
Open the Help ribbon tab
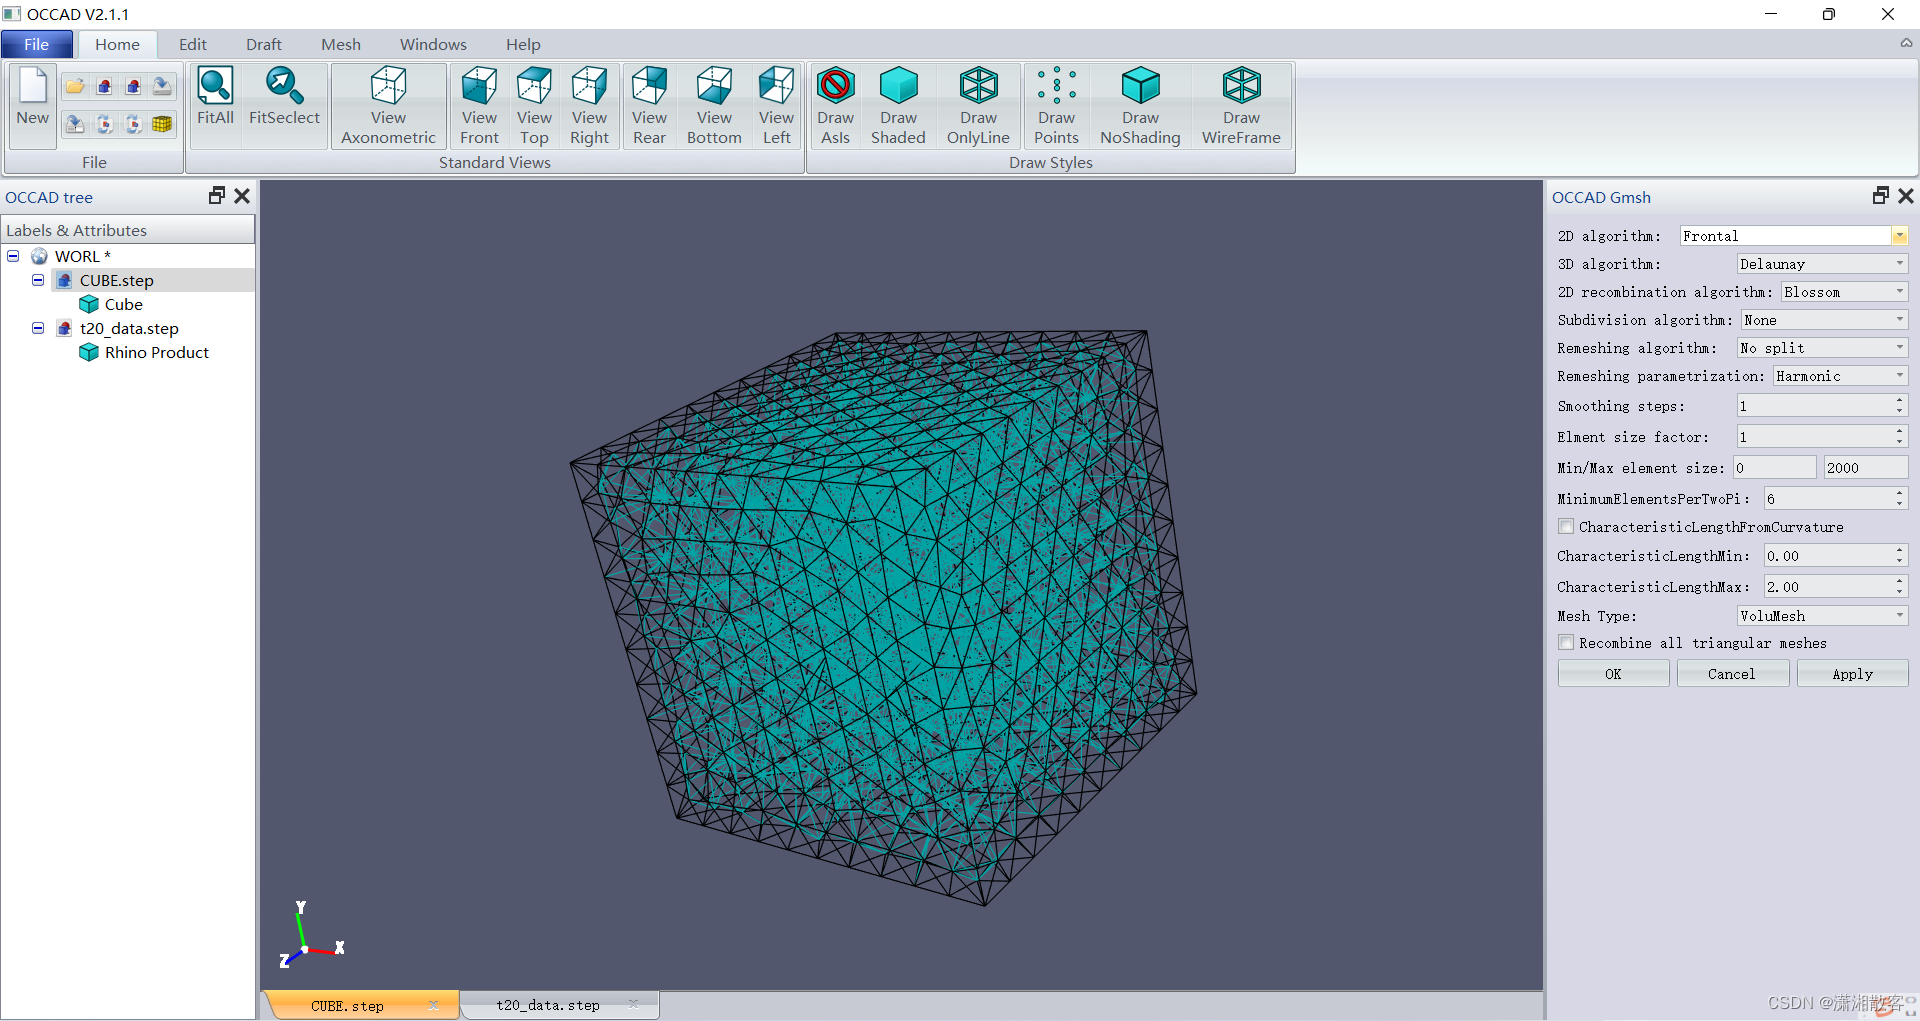point(523,44)
